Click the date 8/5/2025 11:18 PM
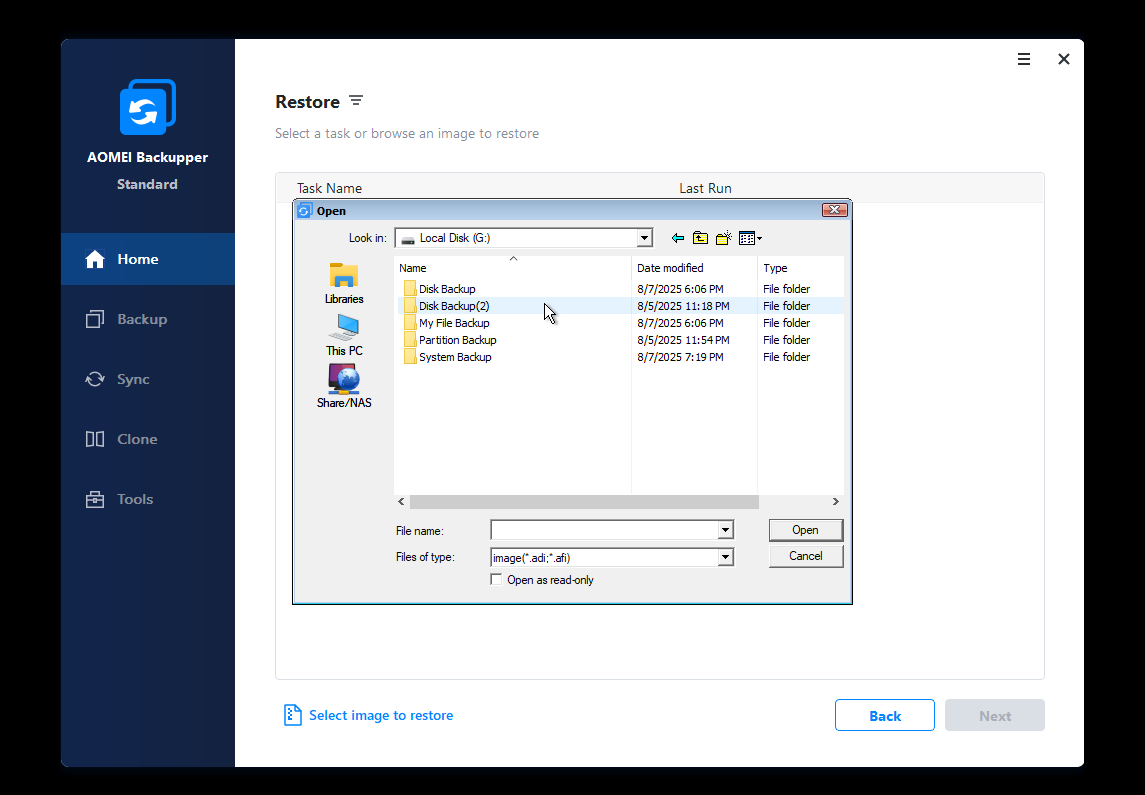The width and height of the screenshot is (1145, 795). click(683, 306)
